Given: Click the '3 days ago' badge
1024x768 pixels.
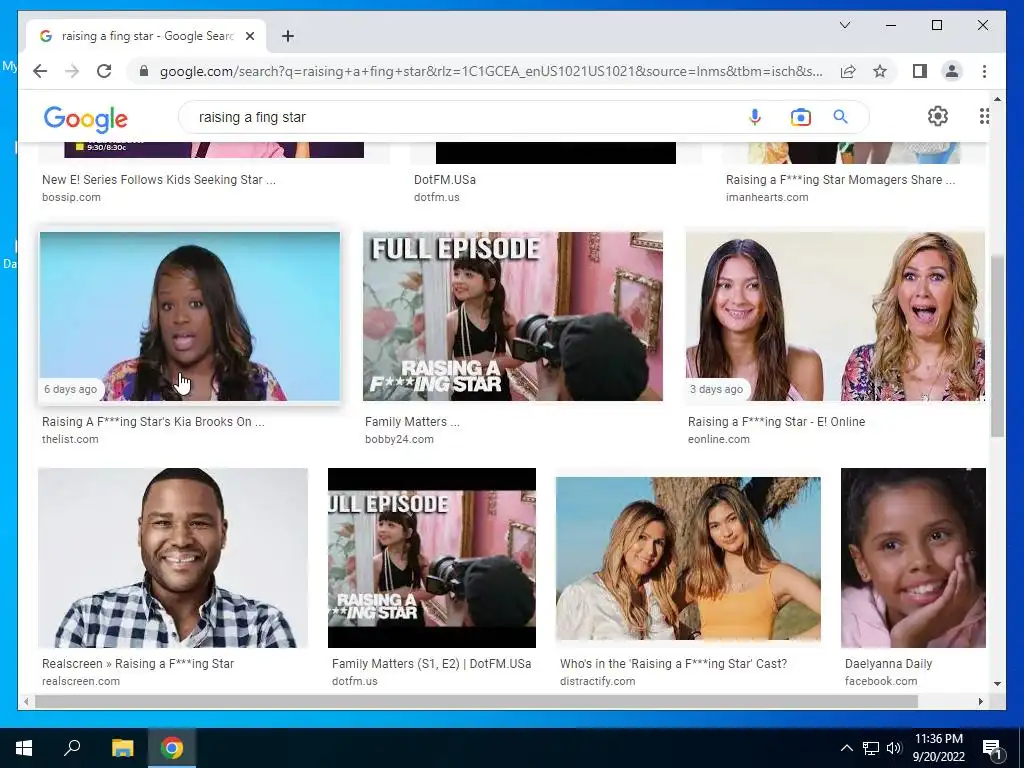Looking at the screenshot, I should tap(716, 389).
